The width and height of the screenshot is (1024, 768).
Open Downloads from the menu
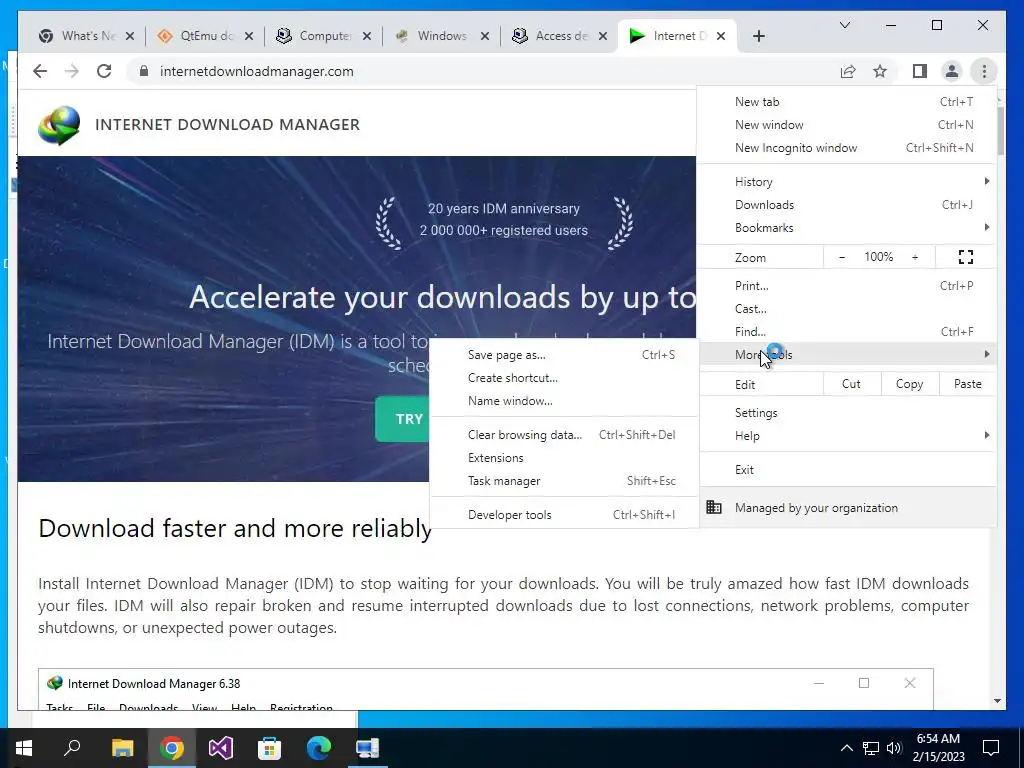point(847,204)
